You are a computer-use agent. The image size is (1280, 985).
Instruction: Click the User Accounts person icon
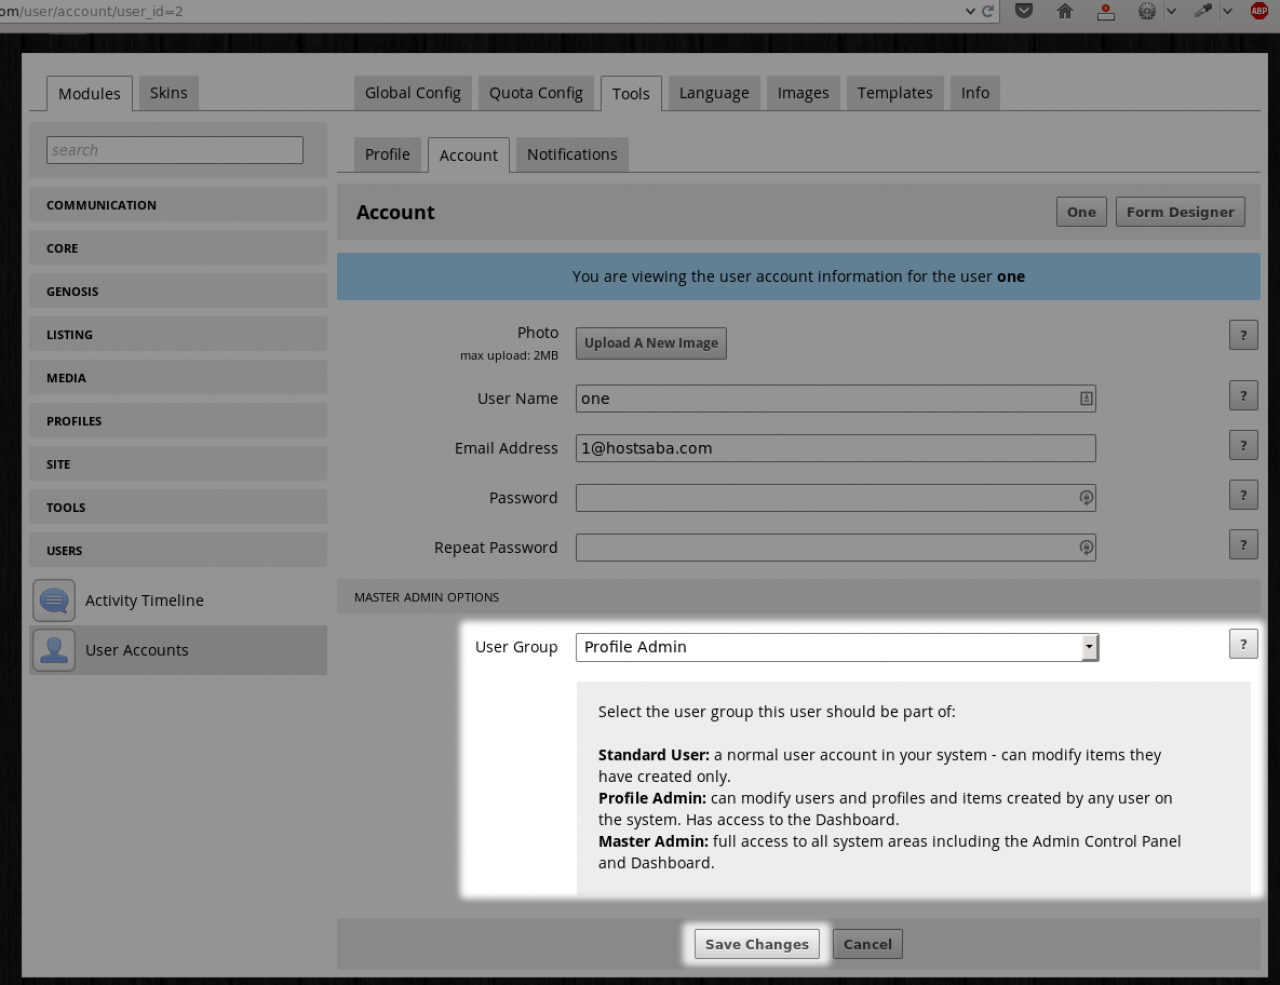click(x=54, y=650)
